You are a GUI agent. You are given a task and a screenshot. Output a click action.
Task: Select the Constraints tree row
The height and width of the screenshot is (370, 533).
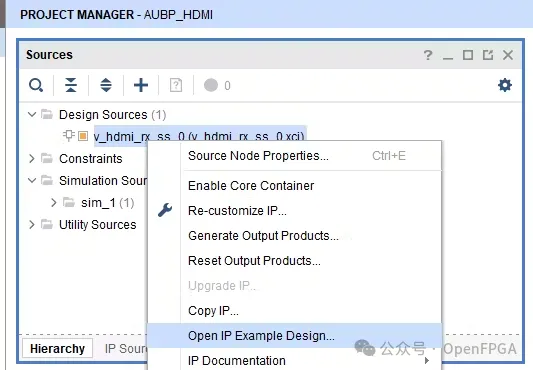tap(90, 158)
